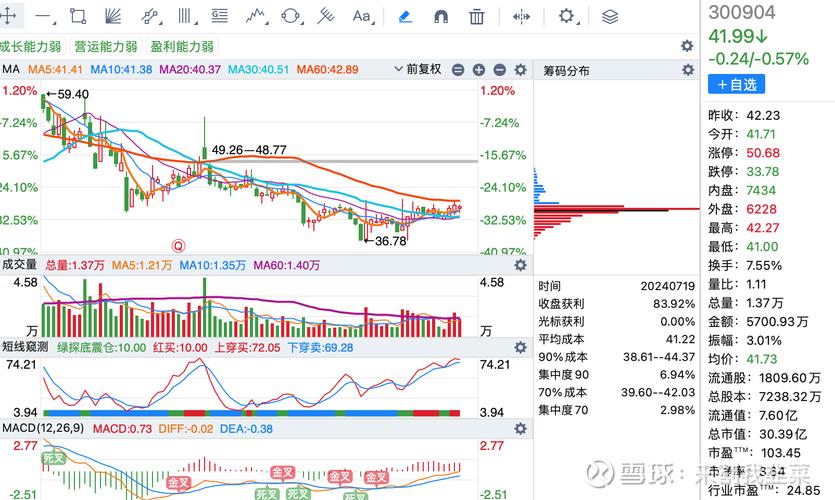Select the 筹码分布 panel title
835x500 pixels.
coord(566,70)
